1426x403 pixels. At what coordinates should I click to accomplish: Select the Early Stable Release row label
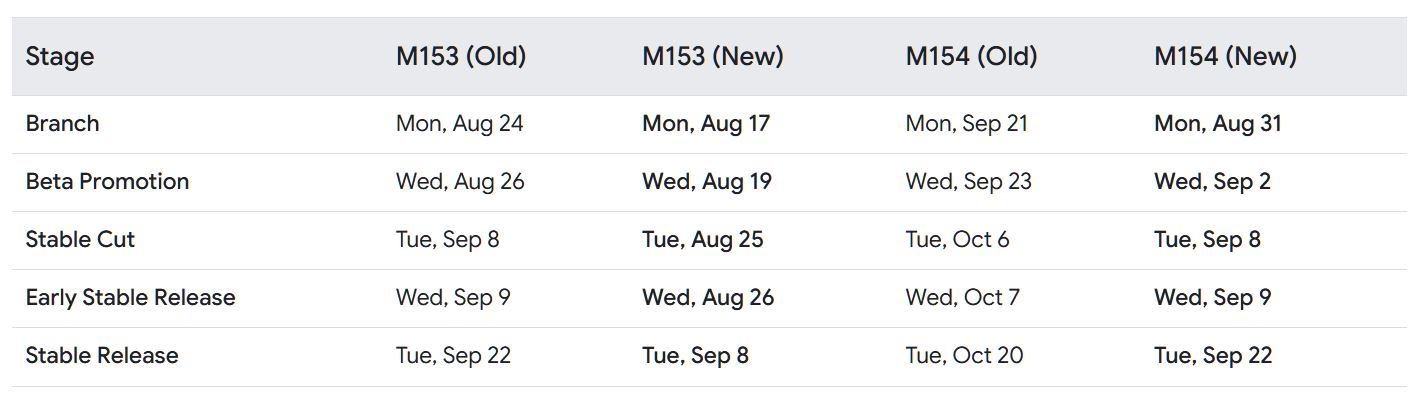(130, 298)
